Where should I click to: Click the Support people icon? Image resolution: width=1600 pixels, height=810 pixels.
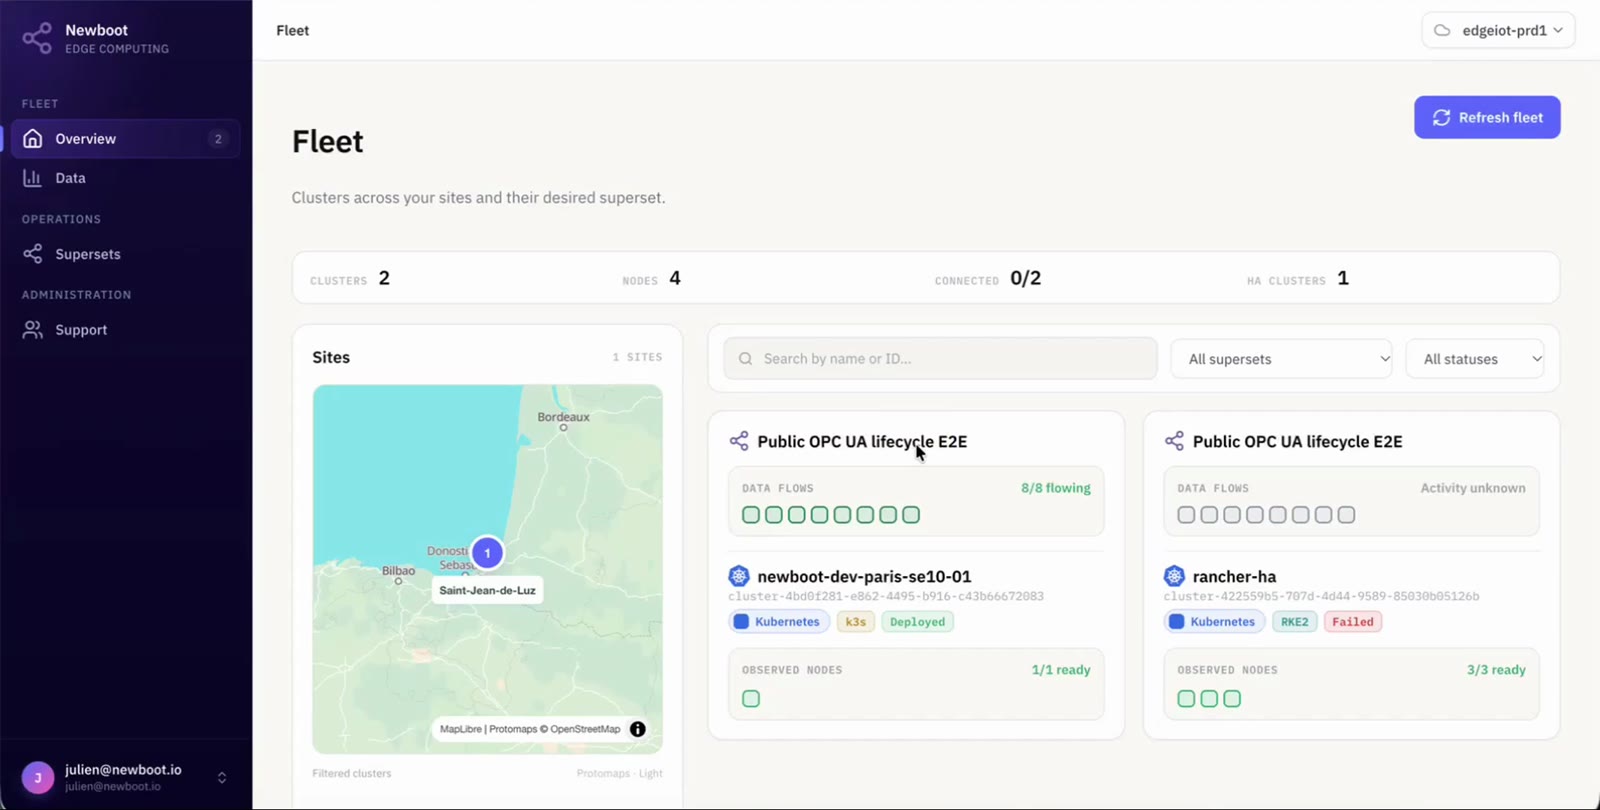click(33, 330)
